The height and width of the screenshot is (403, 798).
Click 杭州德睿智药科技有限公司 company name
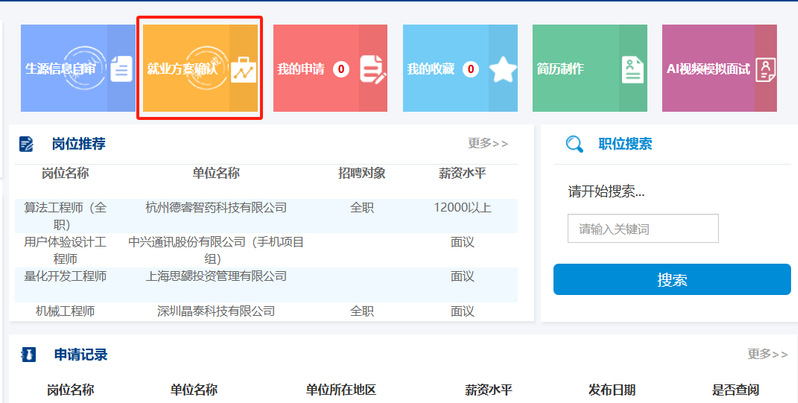pyautogui.click(x=216, y=208)
